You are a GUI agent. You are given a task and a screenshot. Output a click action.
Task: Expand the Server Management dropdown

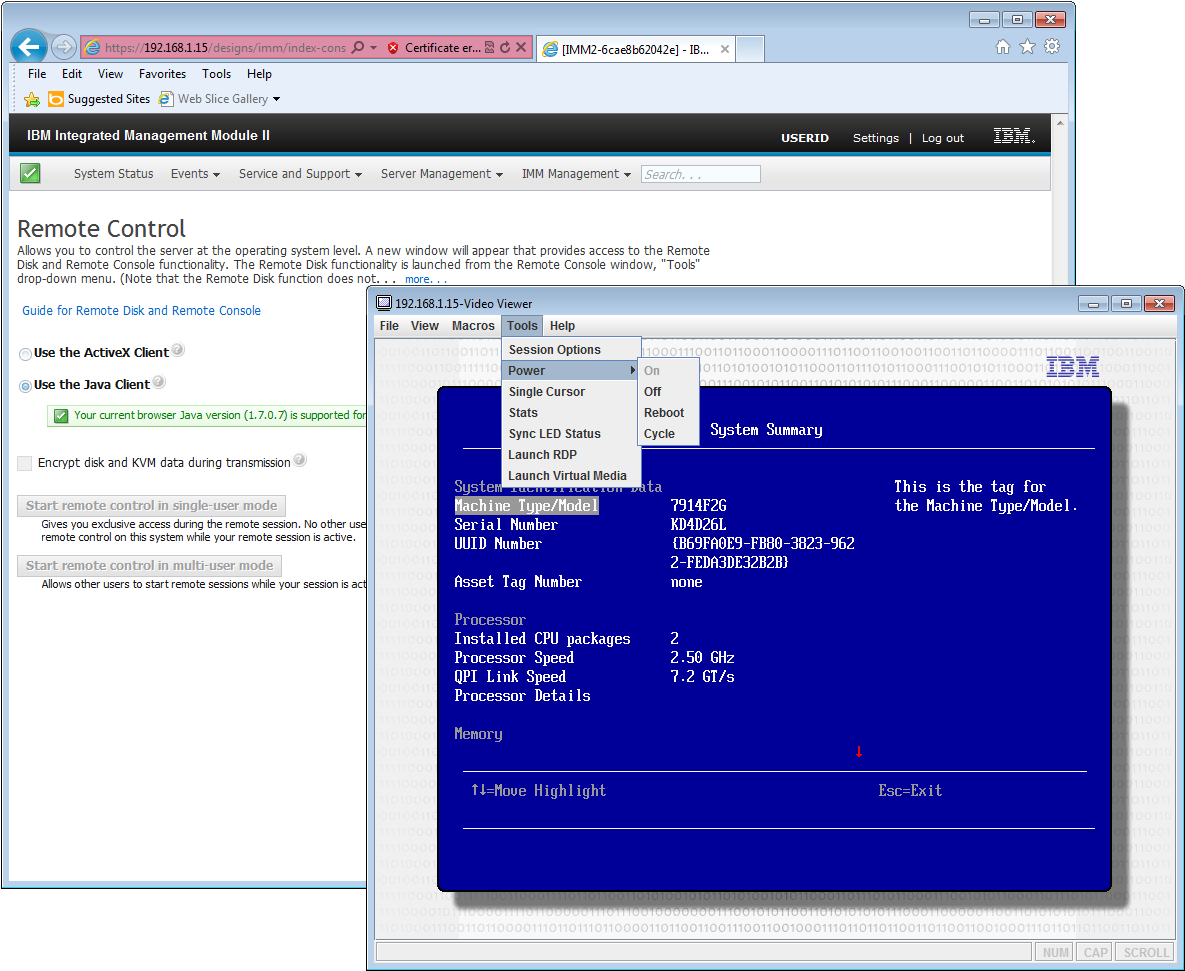pyautogui.click(x=441, y=174)
